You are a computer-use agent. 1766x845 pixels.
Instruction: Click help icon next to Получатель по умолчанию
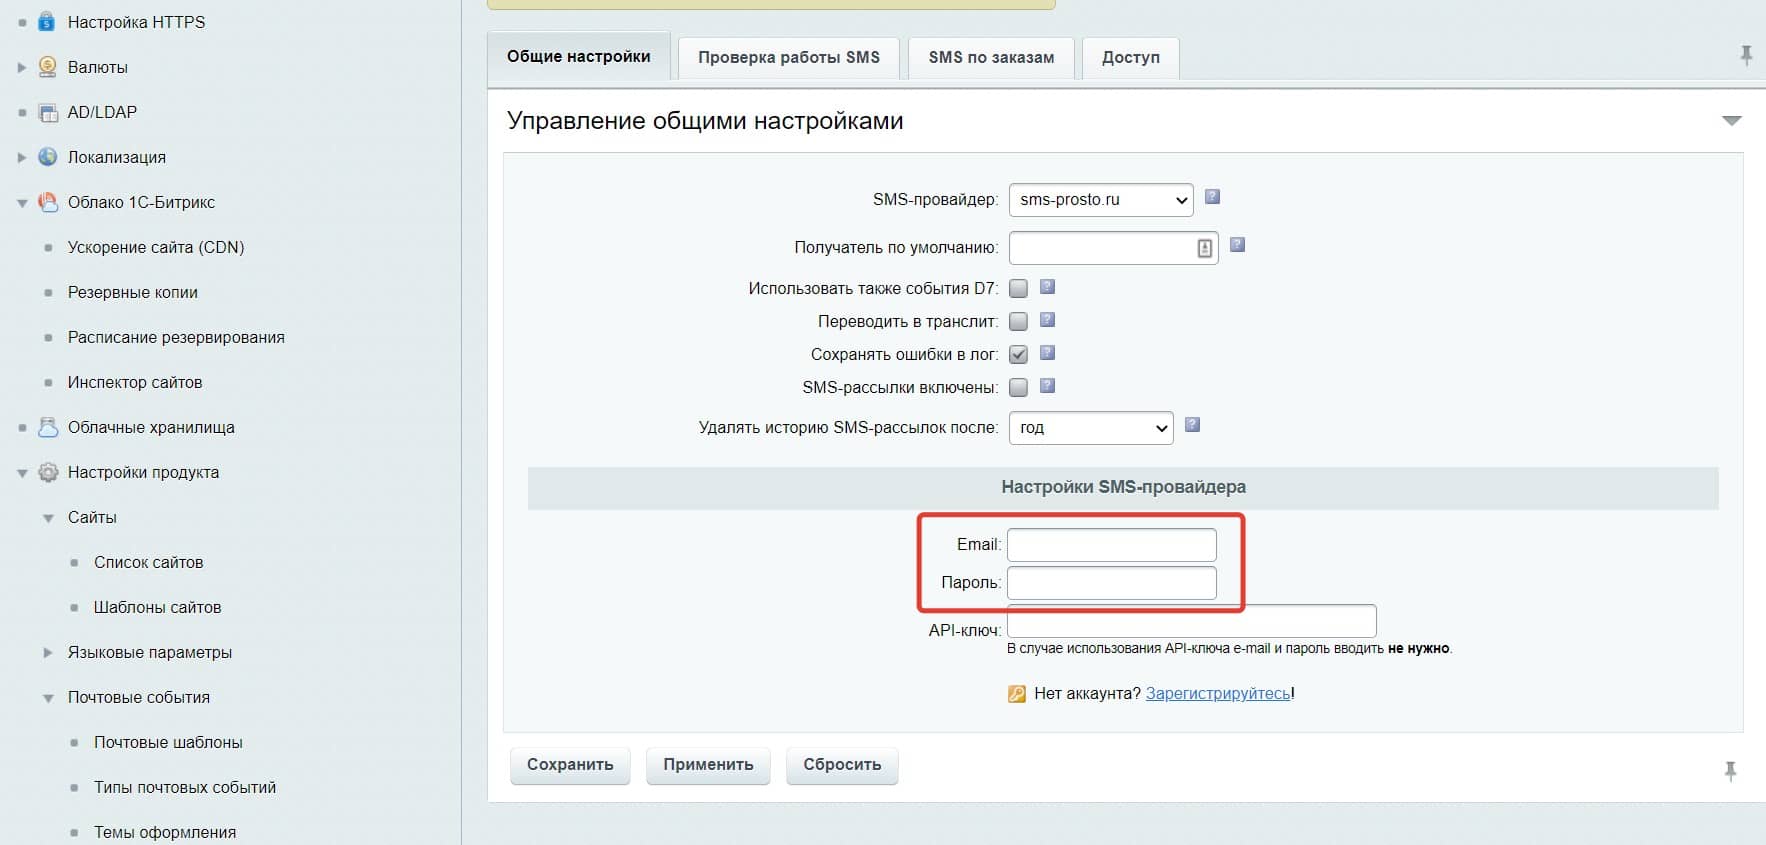[x=1237, y=245]
